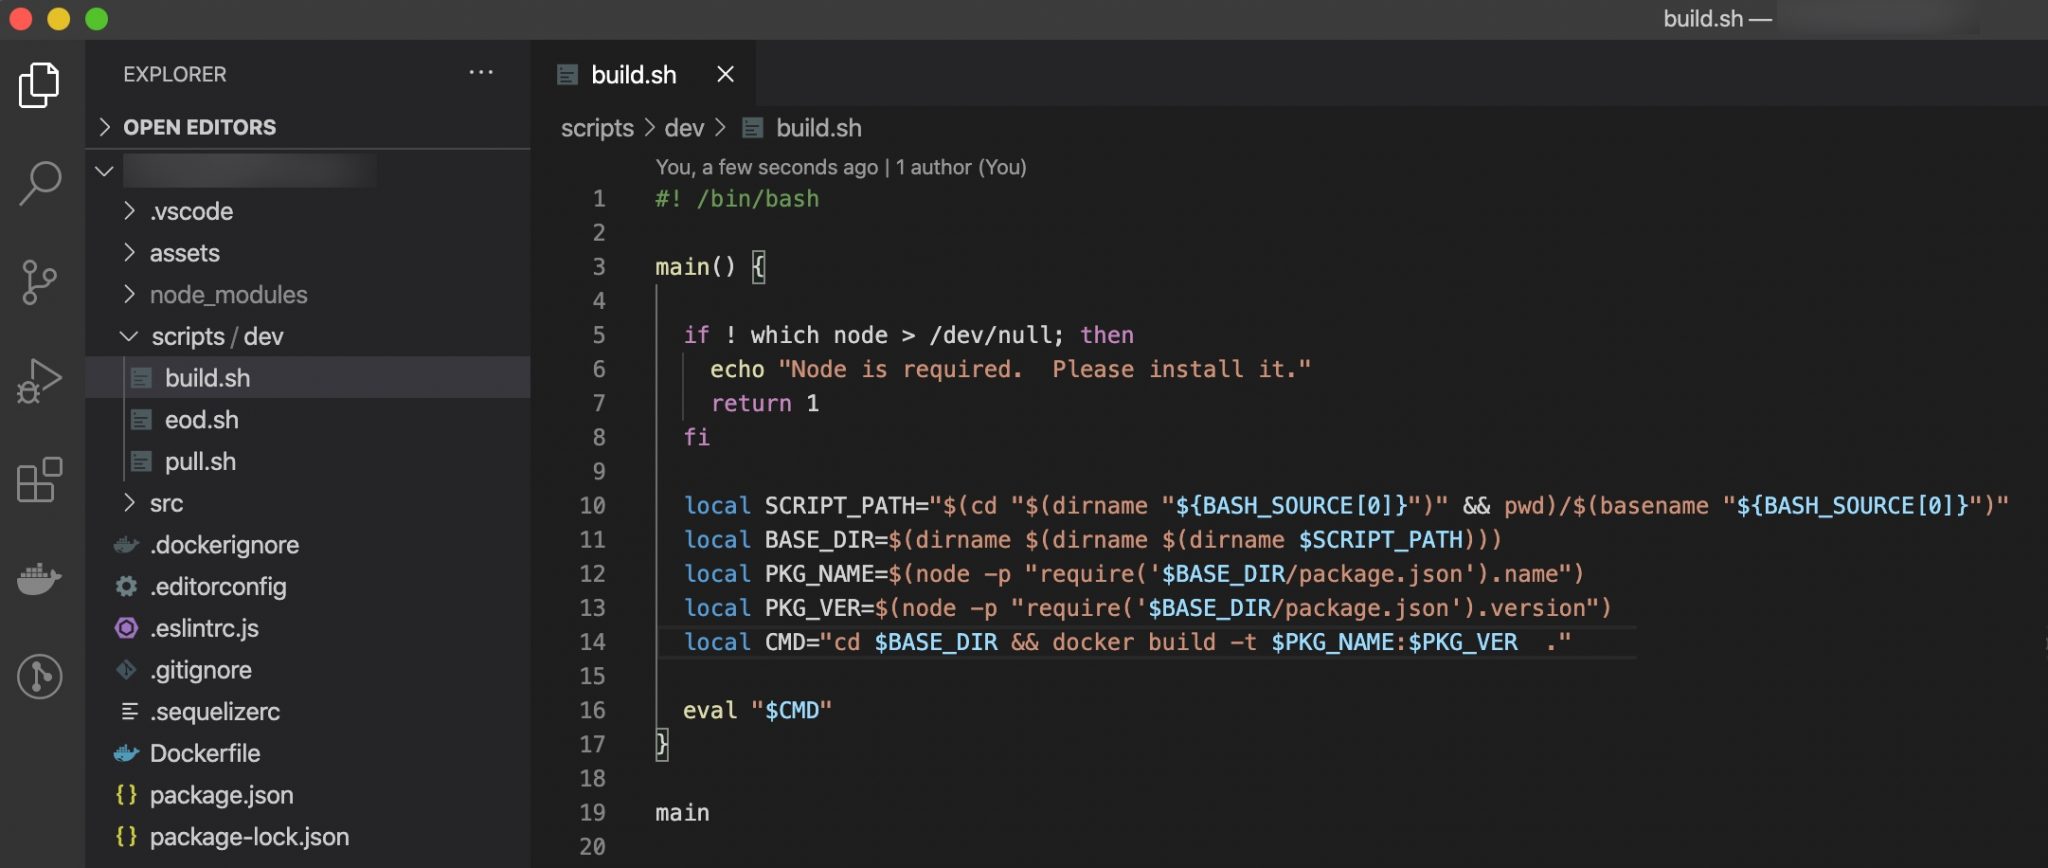This screenshot has width=2048, height=868.
Task: Click the 'main() {' function declaration
Action: 710,267
